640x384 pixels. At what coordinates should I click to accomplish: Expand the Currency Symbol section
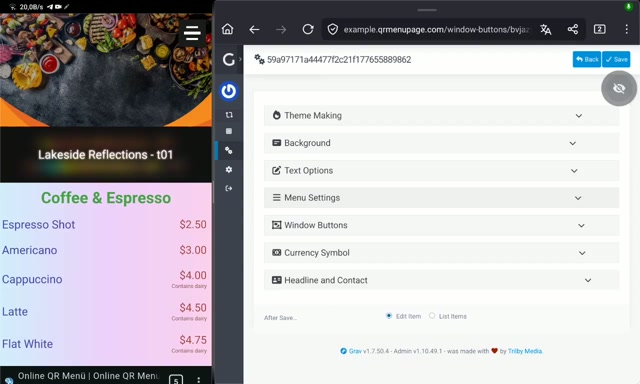coord(441,253)
